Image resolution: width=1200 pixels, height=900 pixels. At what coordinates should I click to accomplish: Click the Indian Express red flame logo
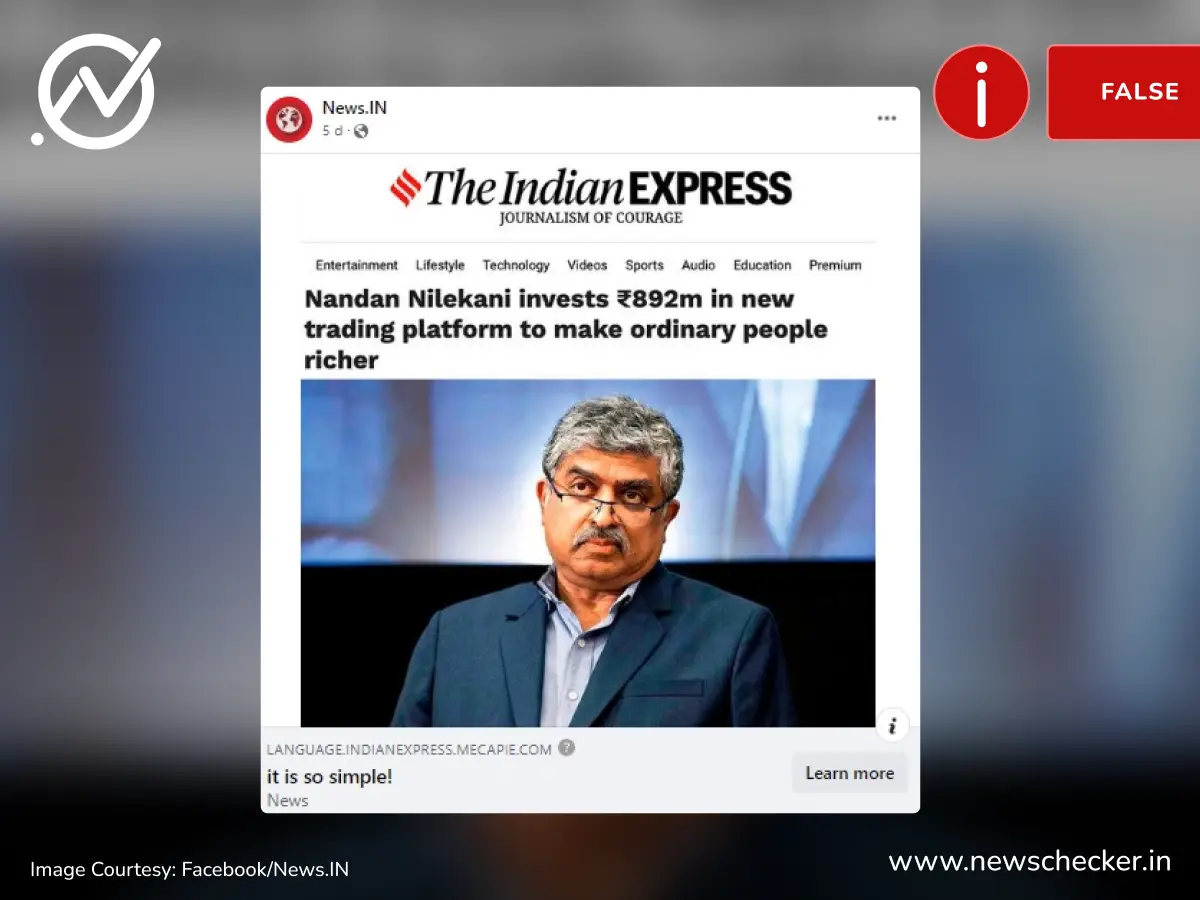tap(406, 187)
